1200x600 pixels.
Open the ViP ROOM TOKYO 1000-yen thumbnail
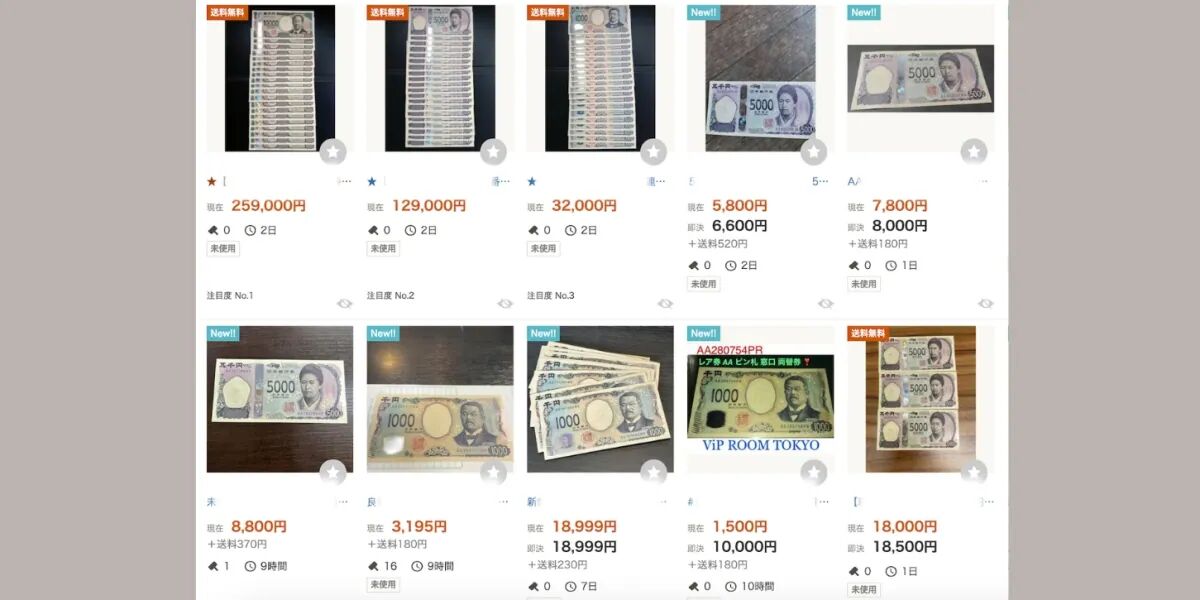pyautogui.click(x=760, y=399)
